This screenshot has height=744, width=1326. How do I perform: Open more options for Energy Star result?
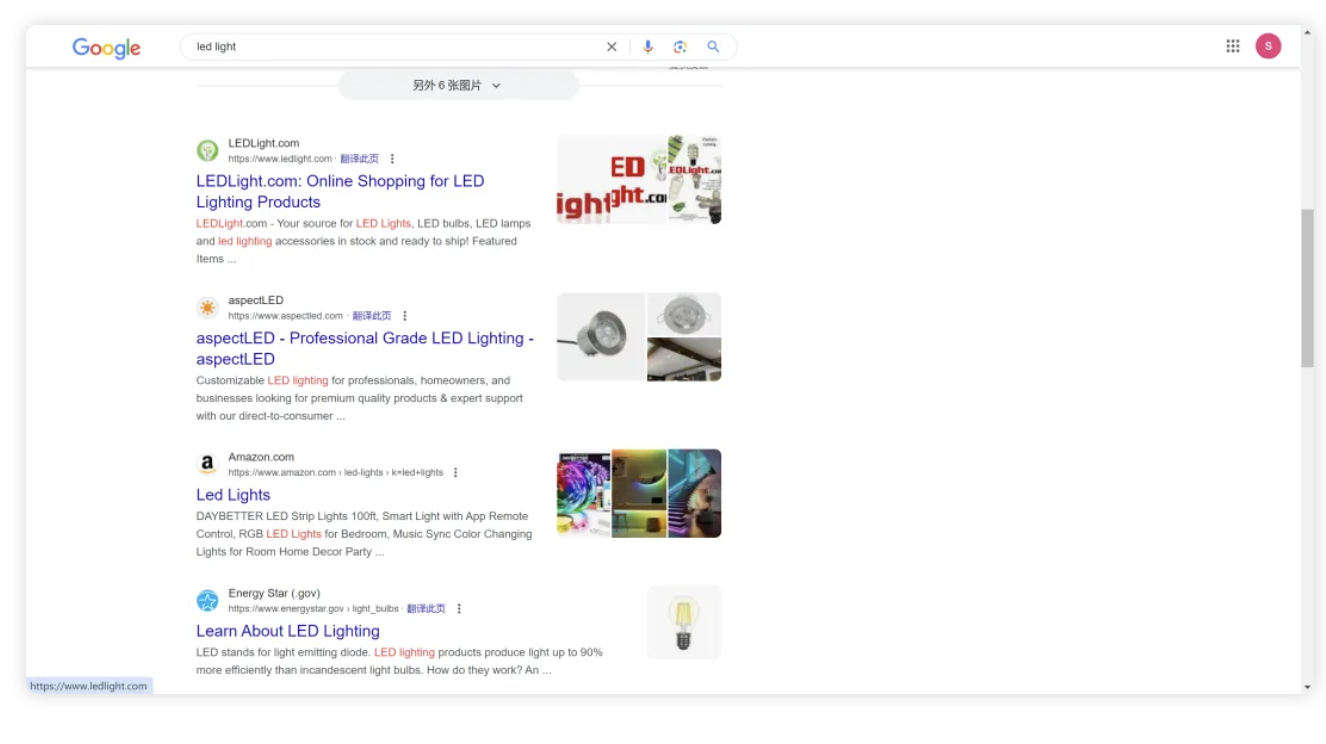coord(459,609)
